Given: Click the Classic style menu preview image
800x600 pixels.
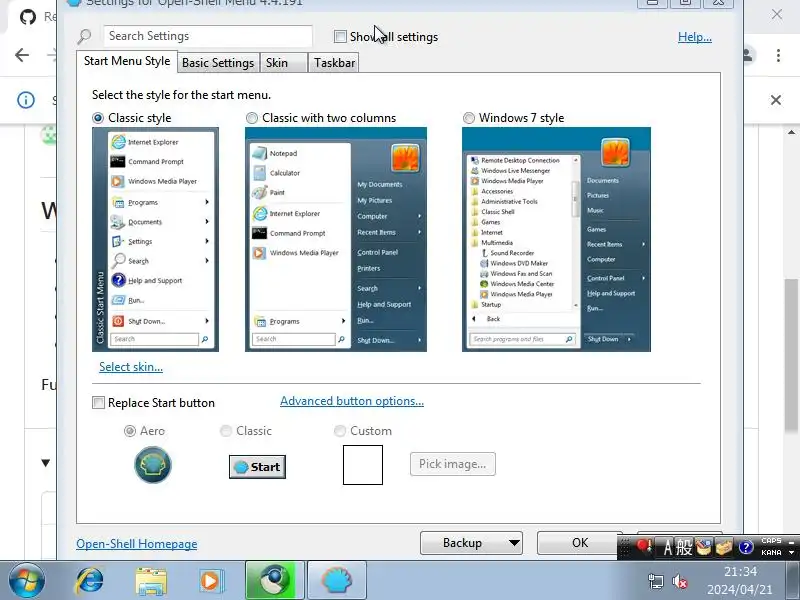Looking at the screenshot, I should 155,239.
